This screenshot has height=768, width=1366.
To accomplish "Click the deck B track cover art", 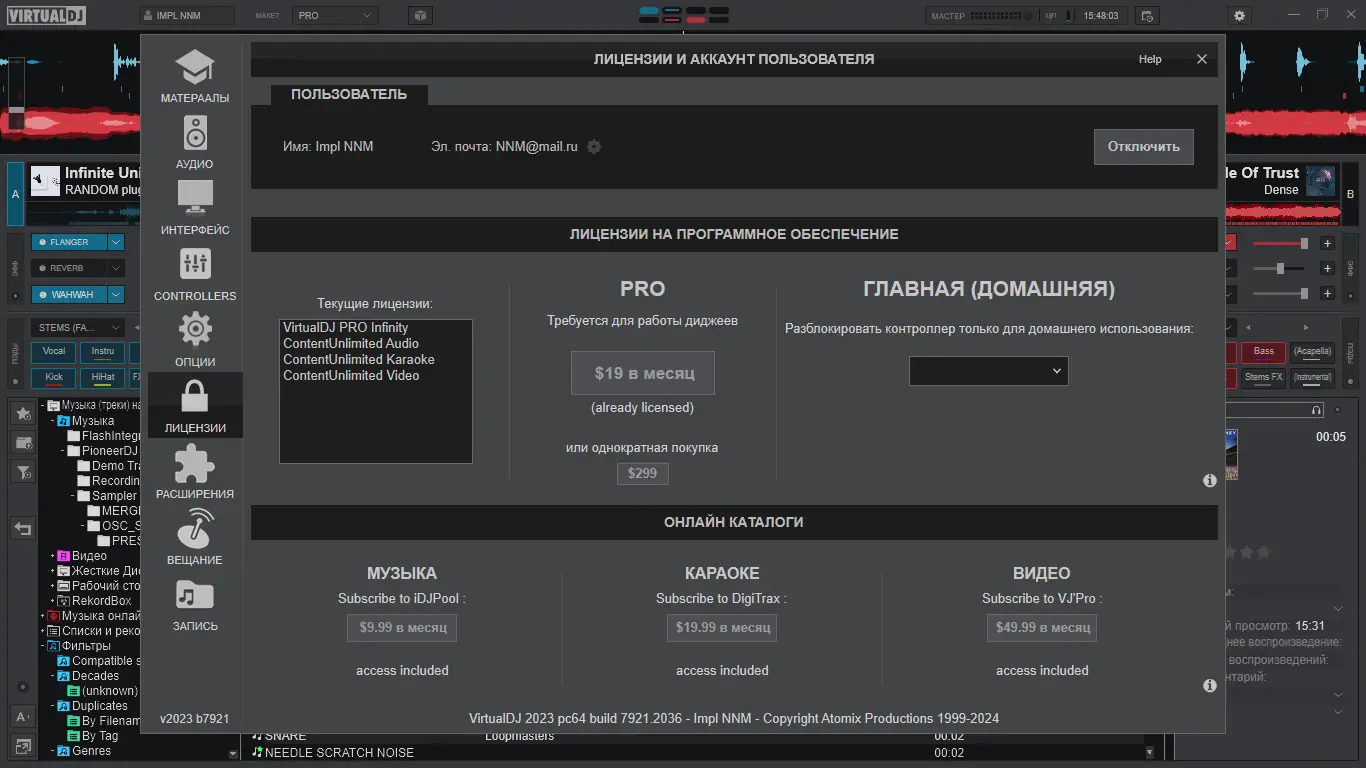I will pos(1321,181).
